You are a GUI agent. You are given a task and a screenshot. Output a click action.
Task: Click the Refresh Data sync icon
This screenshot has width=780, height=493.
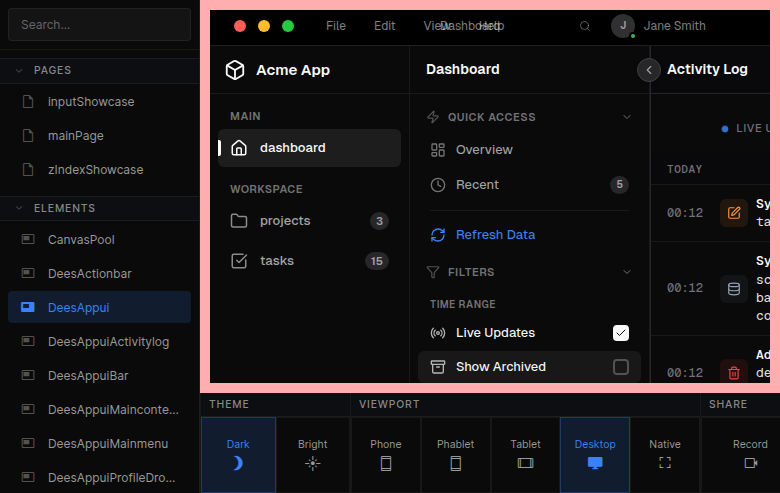(437, 235)
